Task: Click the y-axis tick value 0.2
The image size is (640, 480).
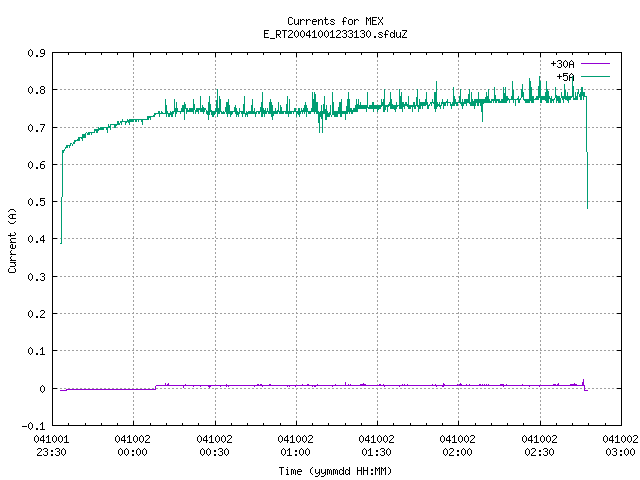Action: (x=36, y=314)
